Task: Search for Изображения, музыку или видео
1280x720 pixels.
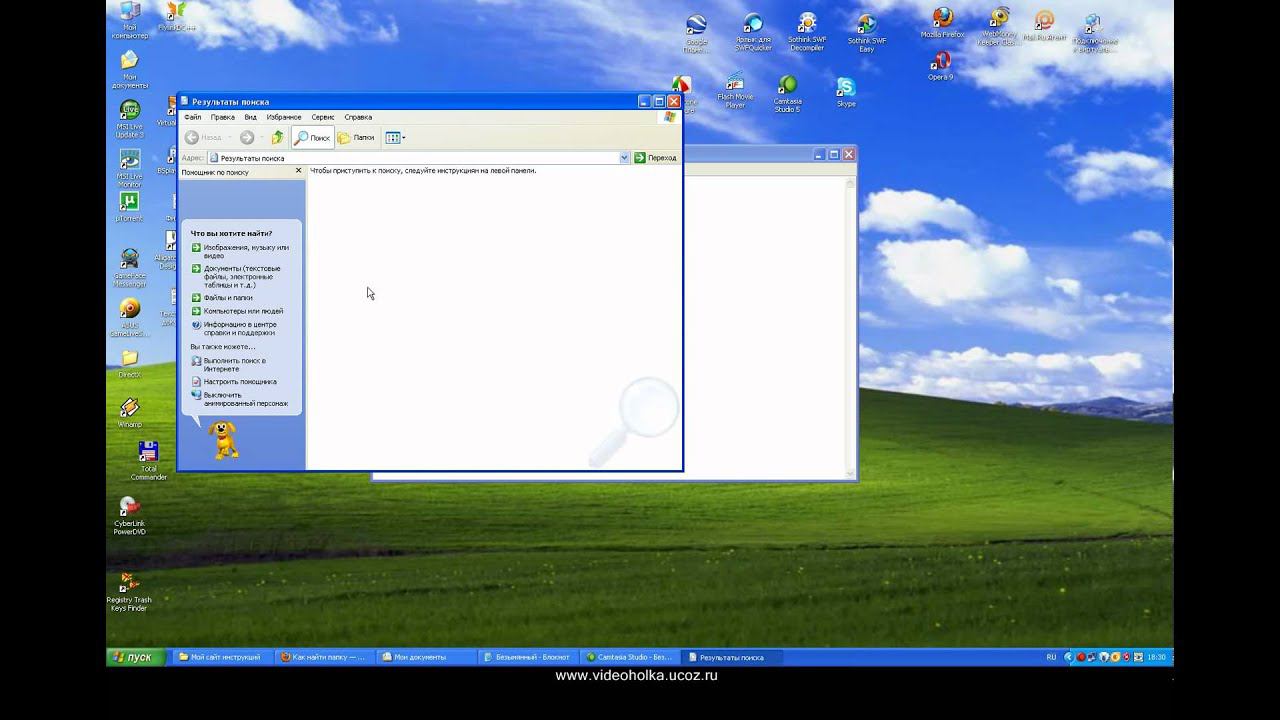Action: click(x=240, y=251)
